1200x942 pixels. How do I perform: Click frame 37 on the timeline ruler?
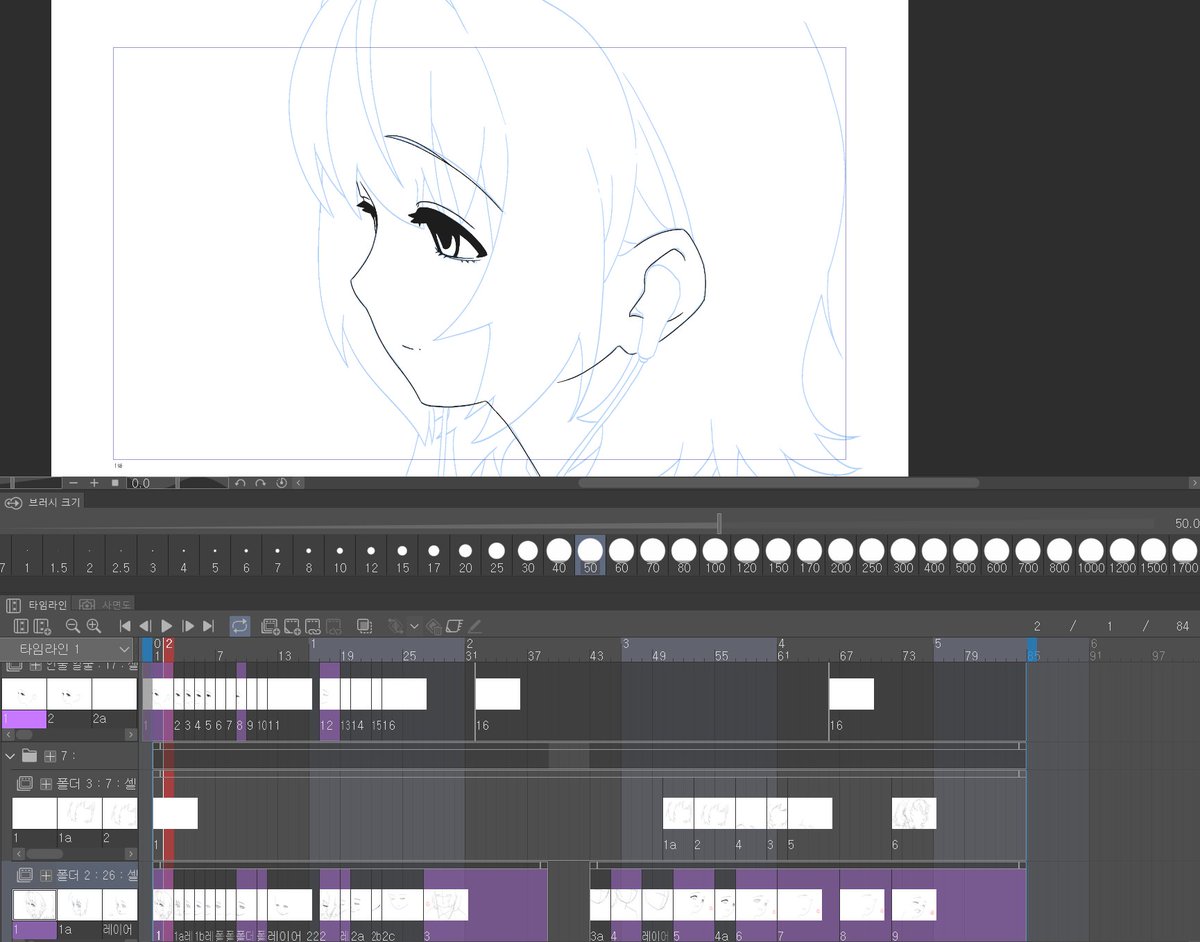point(534,656)
